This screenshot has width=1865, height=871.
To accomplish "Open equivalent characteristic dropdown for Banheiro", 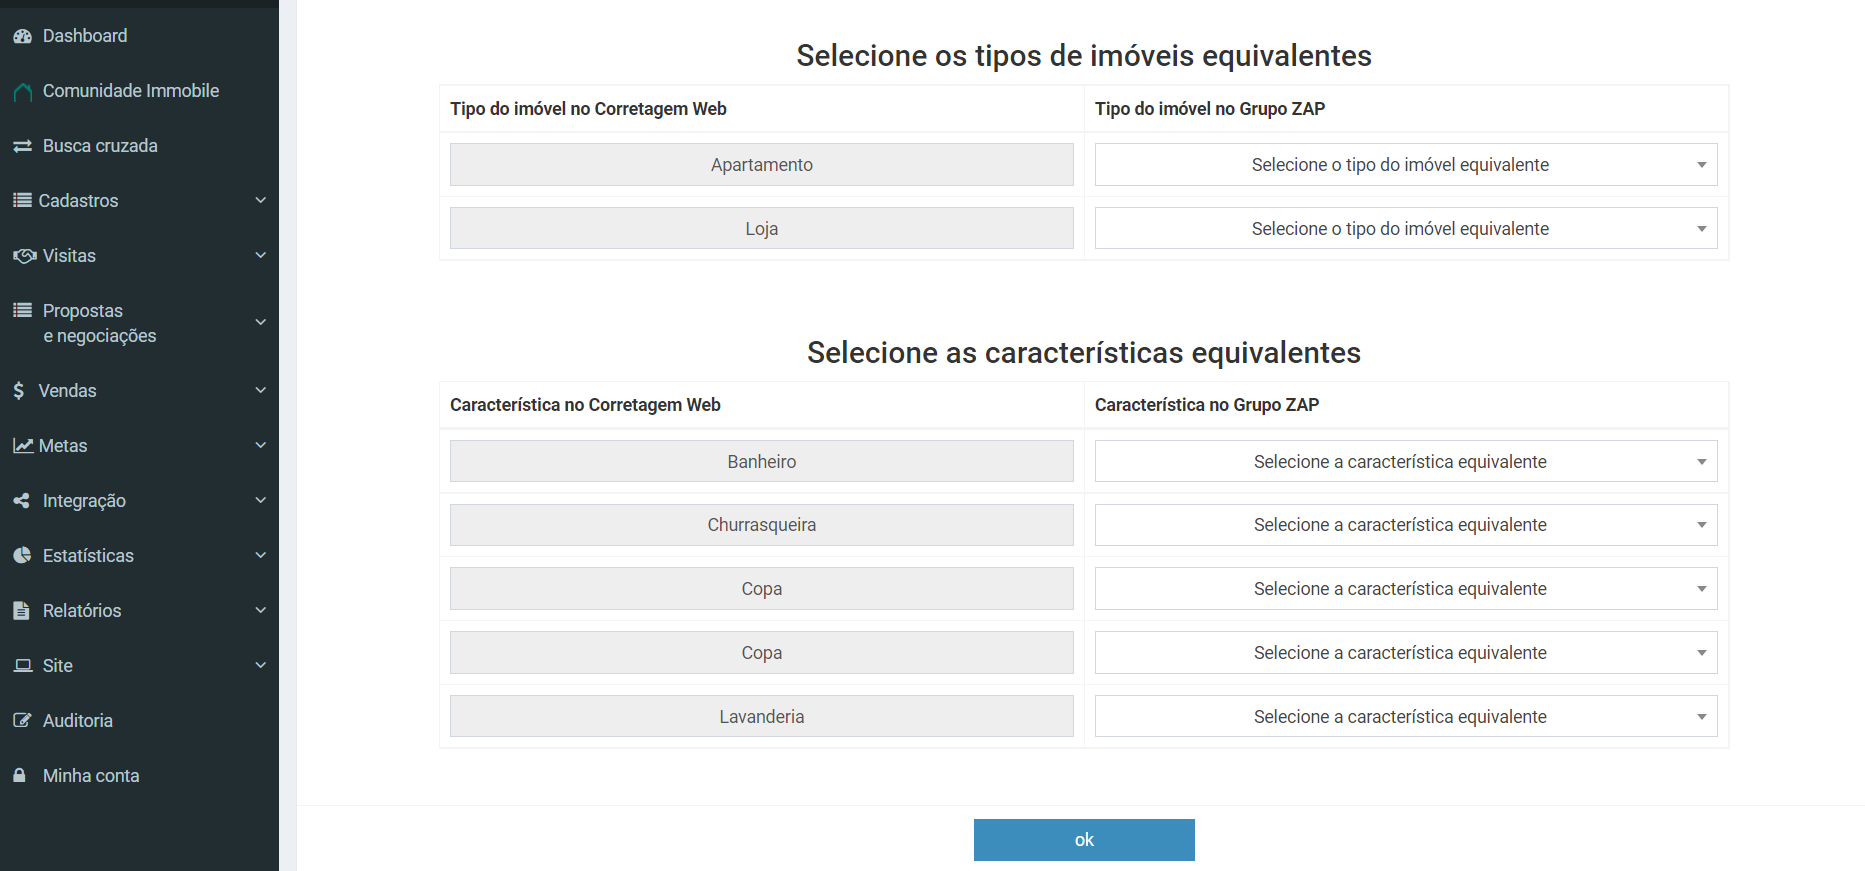I will (1405, 462).
